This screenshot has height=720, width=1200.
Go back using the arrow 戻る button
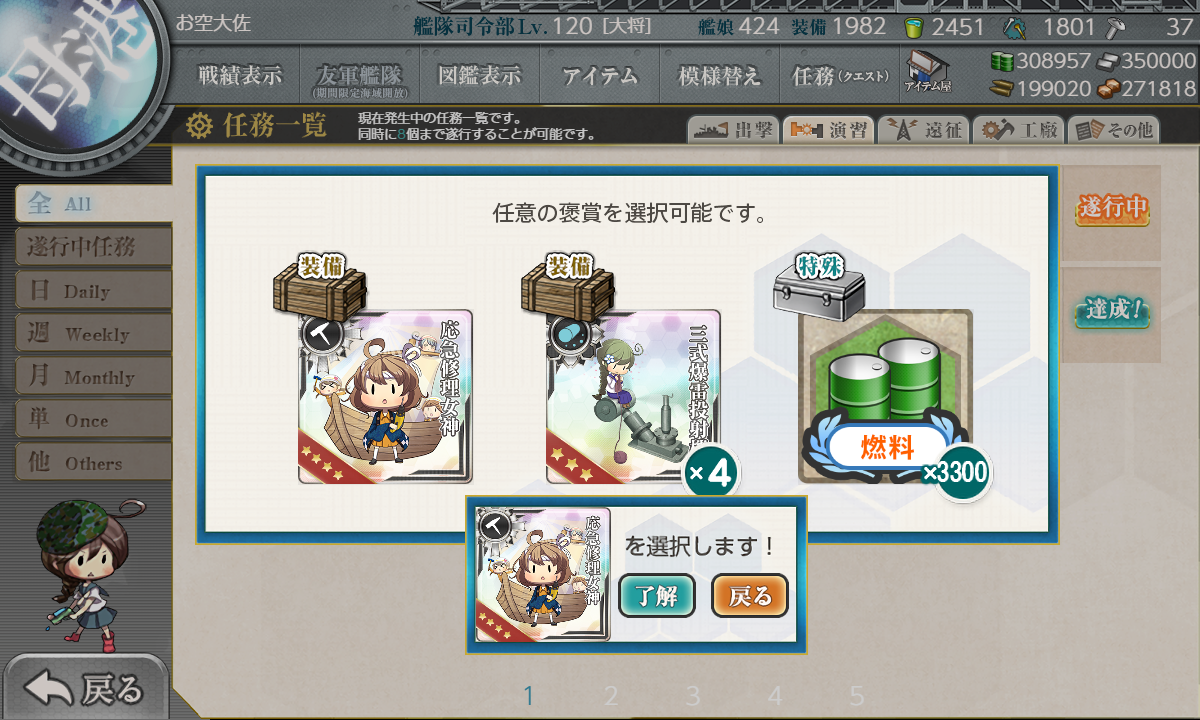[84, 688]
